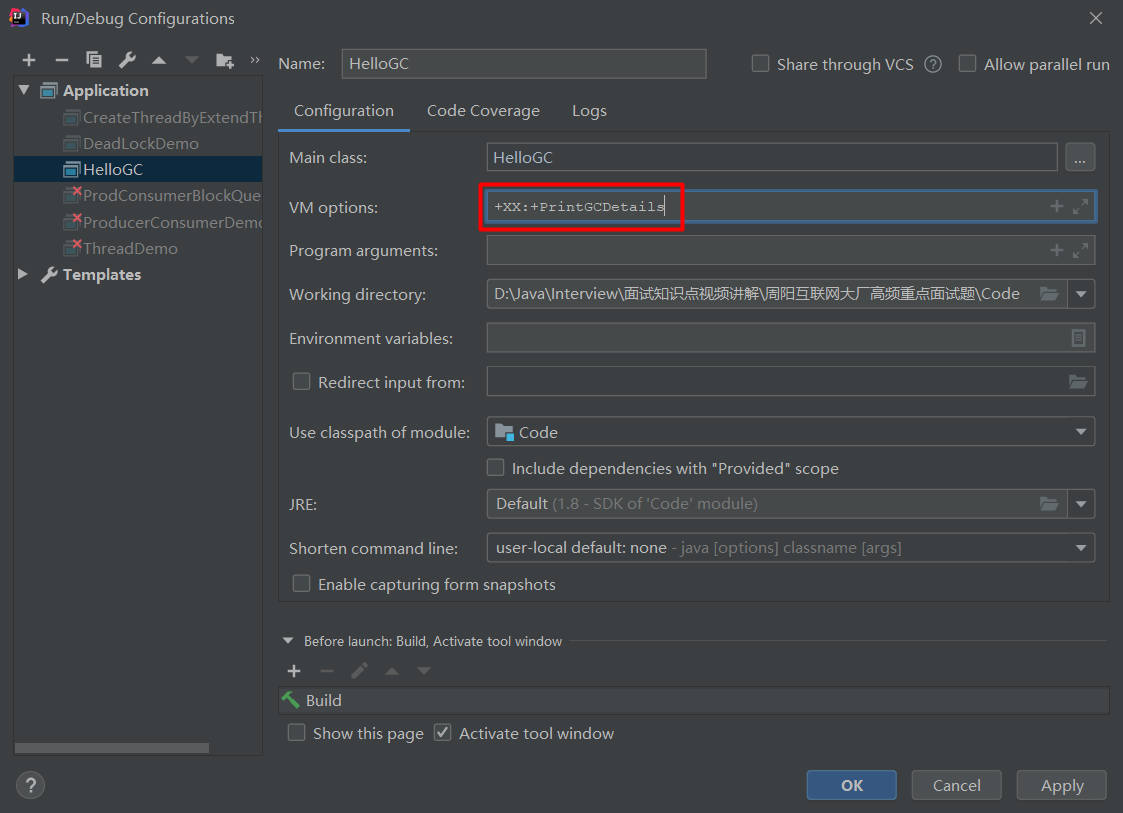1123x813 pixels.
Task: Expand the Templates tree node
Action: pos(23,274)
